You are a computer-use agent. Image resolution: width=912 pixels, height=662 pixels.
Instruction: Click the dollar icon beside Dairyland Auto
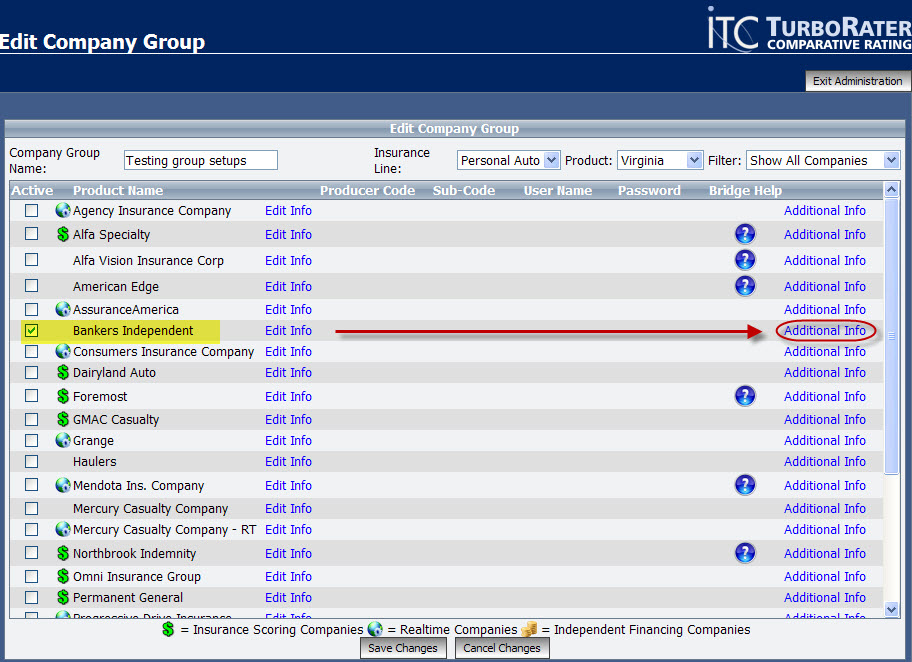[63, 372]
